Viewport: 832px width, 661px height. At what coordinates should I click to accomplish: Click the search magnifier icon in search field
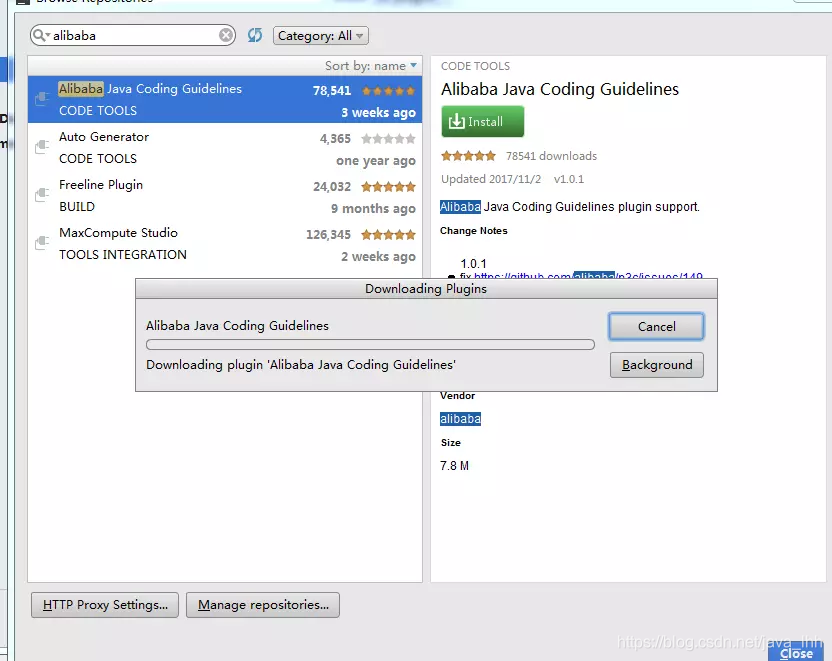click(x=40, y=36)
